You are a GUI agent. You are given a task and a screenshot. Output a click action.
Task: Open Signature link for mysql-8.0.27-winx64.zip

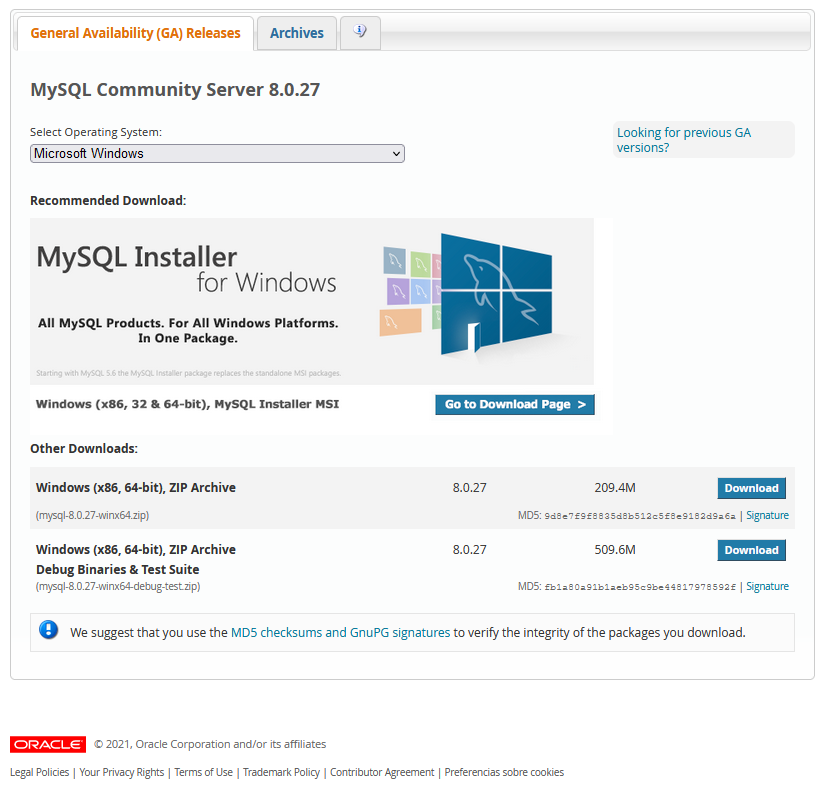click(767, 515)
